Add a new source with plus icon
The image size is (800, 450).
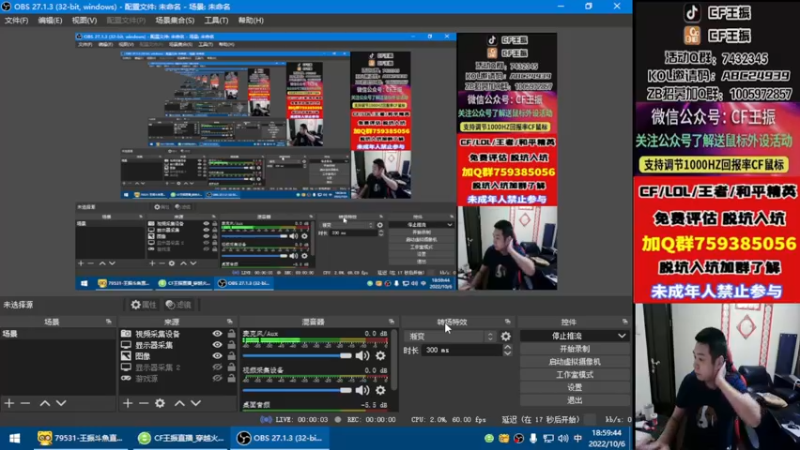coord(128,403)
